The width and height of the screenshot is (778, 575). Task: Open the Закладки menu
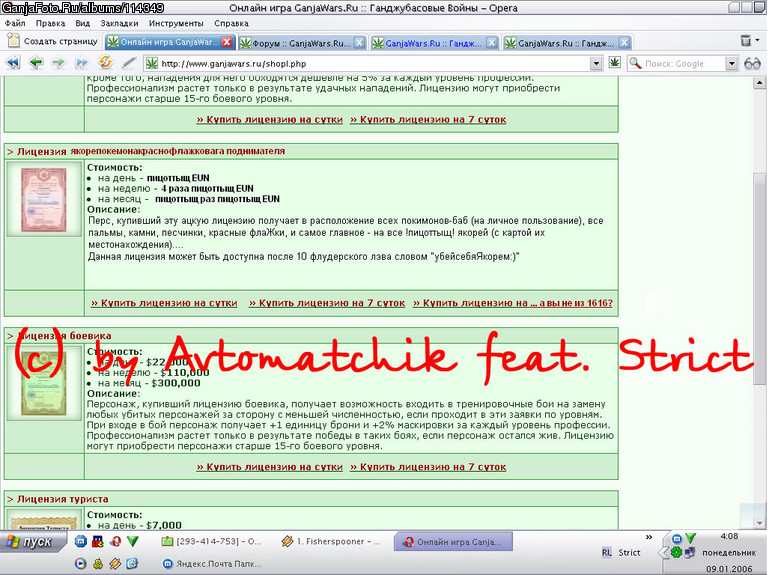(119, 23)
